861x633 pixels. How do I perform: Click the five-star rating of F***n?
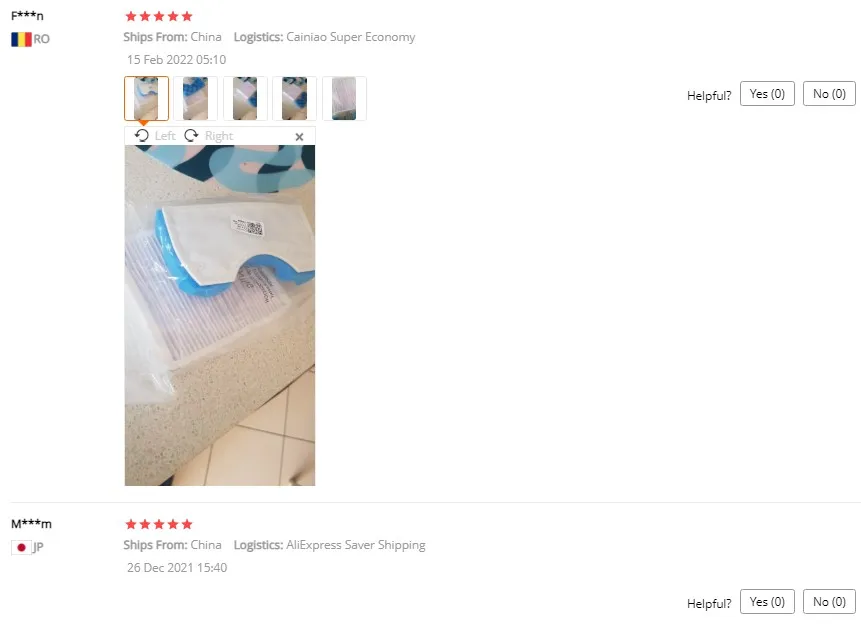click(159, 16)
